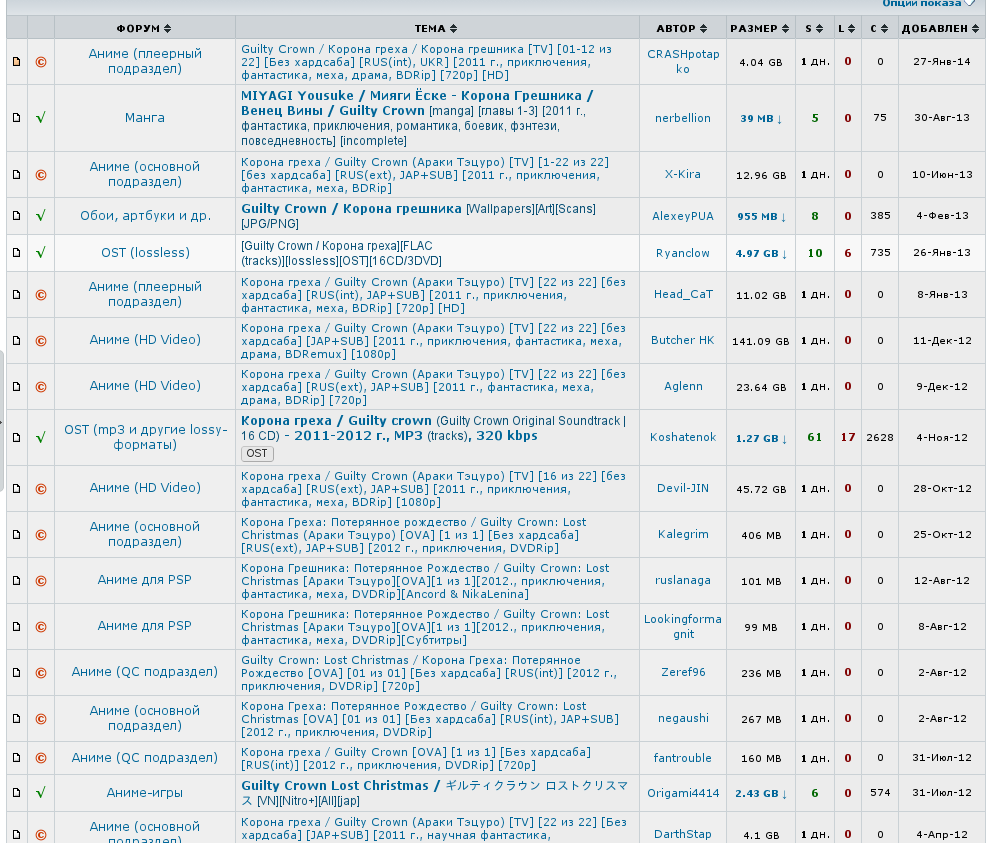Open the Аниме для PSP forum in ruslanaga row
This screenshot has height=843, width=993.
144,580
